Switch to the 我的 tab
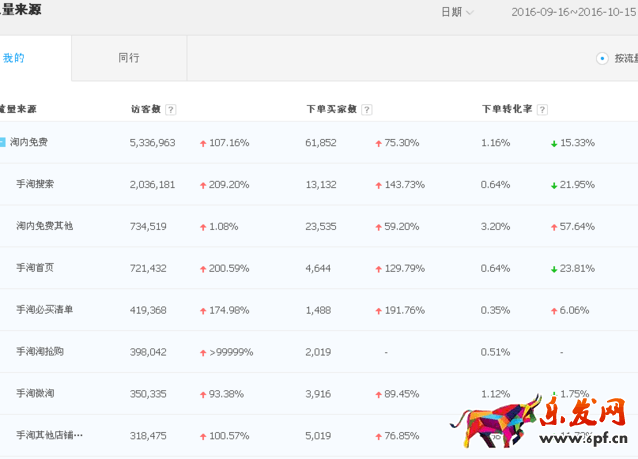Image resolution: width=638 pixels, height=459 pixels. (14, 58)
